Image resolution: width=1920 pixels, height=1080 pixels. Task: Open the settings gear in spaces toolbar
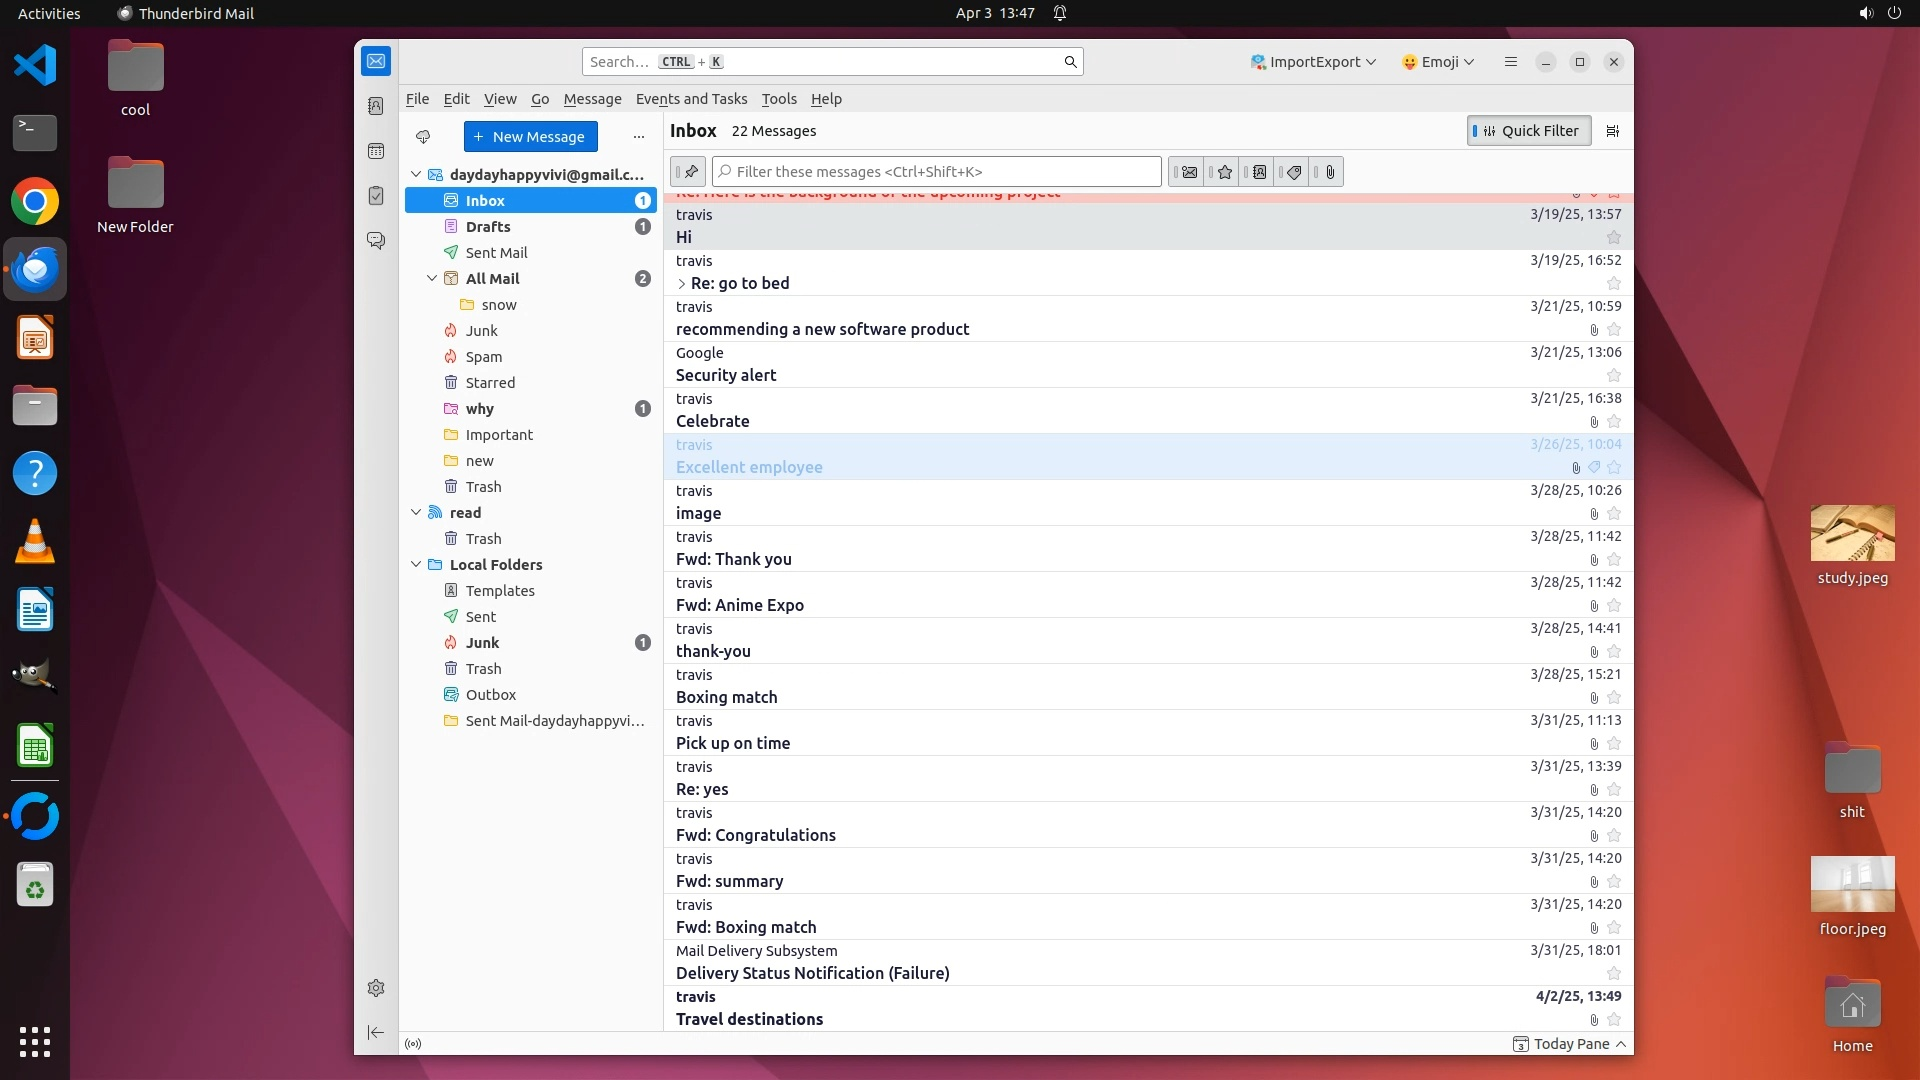pos(376,988)
